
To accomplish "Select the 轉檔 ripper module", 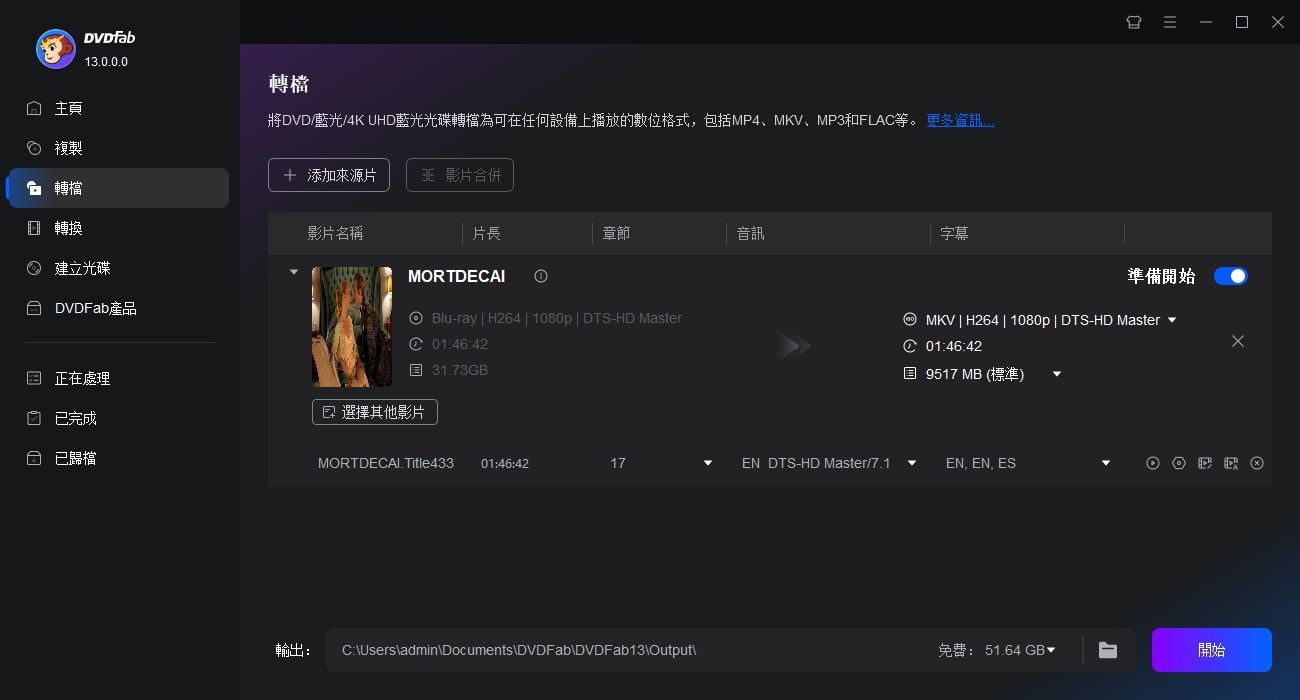I will pos(118,188).
